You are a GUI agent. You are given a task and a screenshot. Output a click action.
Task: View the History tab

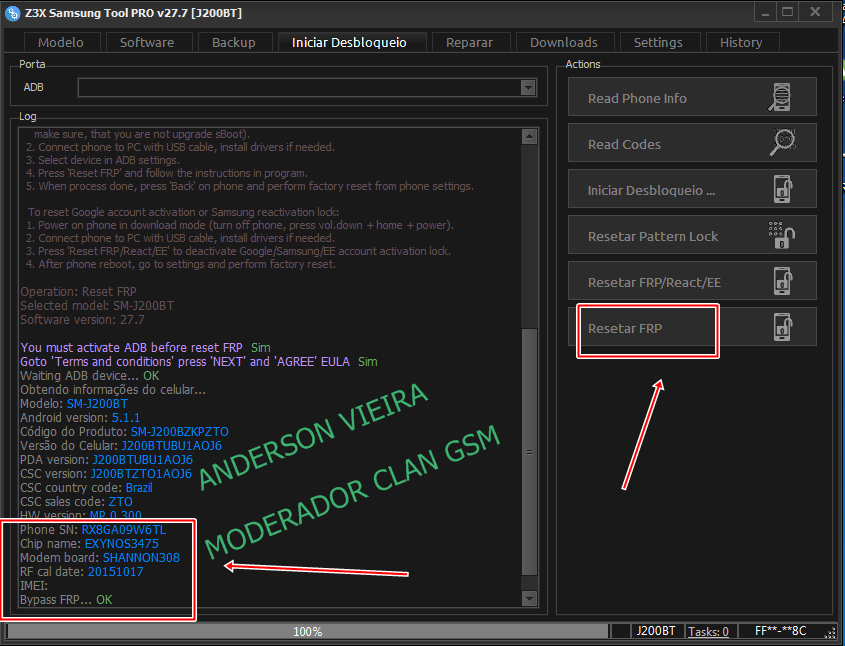(x=741, y=43)
